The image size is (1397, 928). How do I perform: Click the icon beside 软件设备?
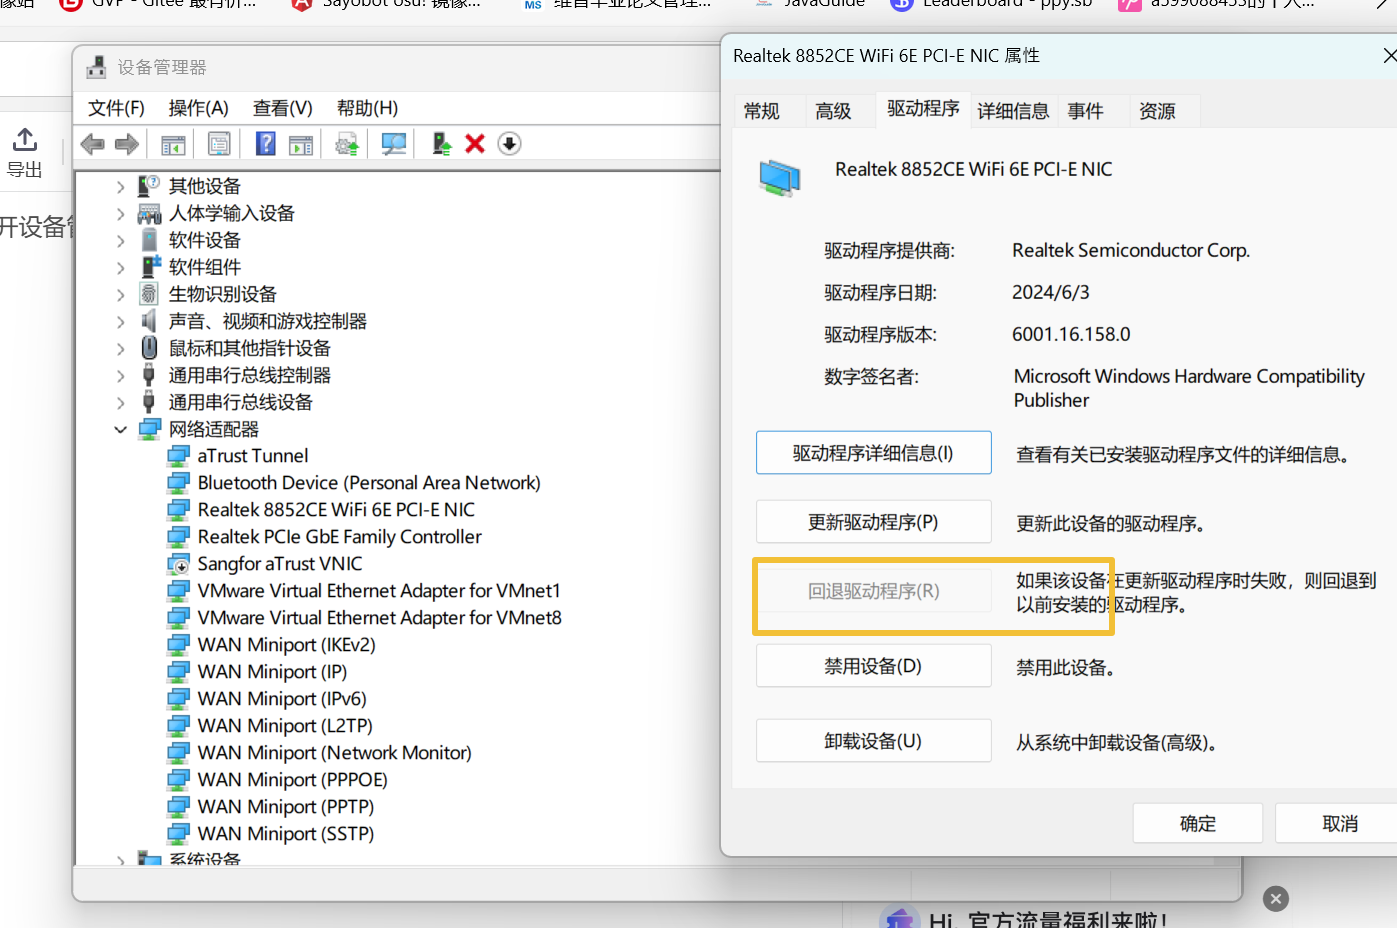[149, 240]
